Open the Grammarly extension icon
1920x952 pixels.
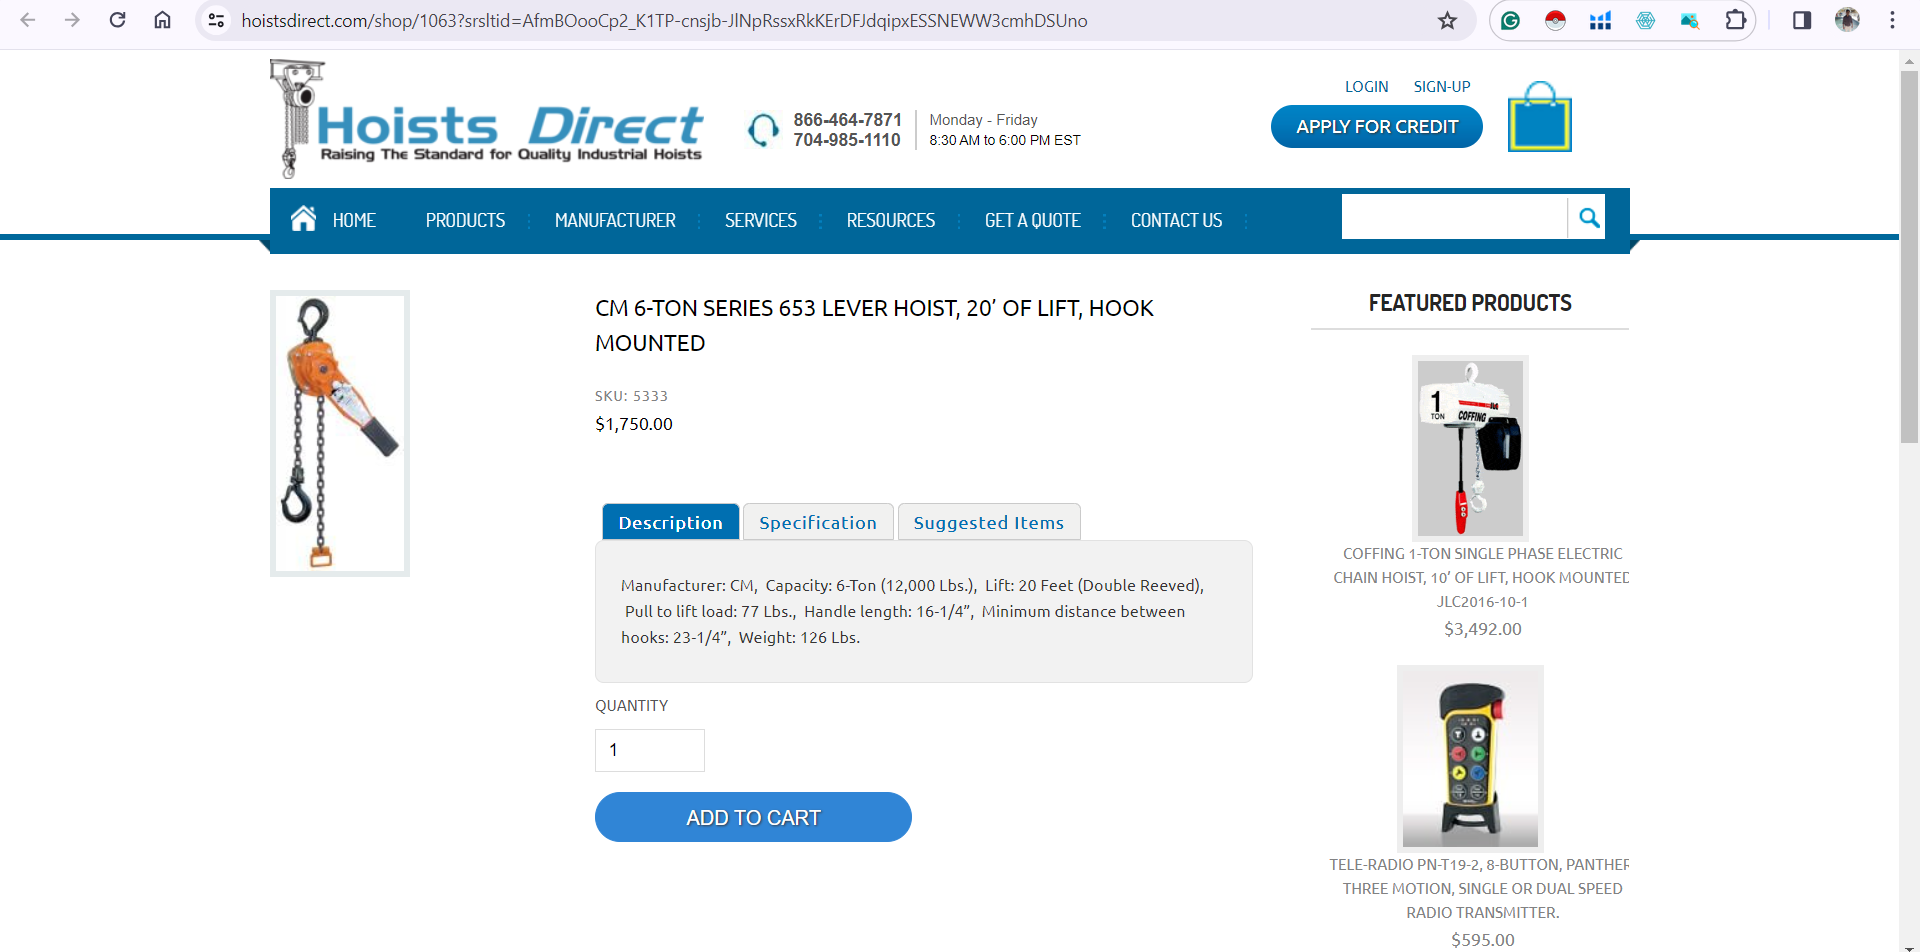1510,20
